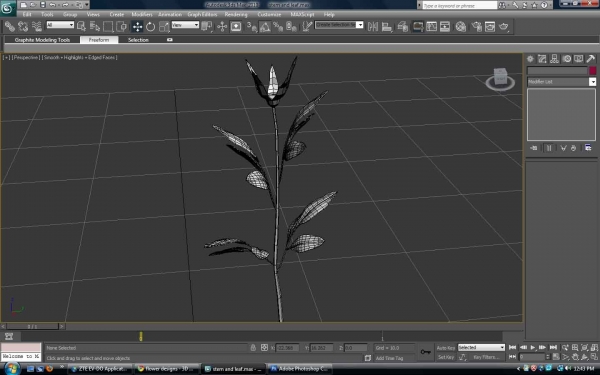
Task: Open Rendered Frame Window icon
Action: click(490, 26)
